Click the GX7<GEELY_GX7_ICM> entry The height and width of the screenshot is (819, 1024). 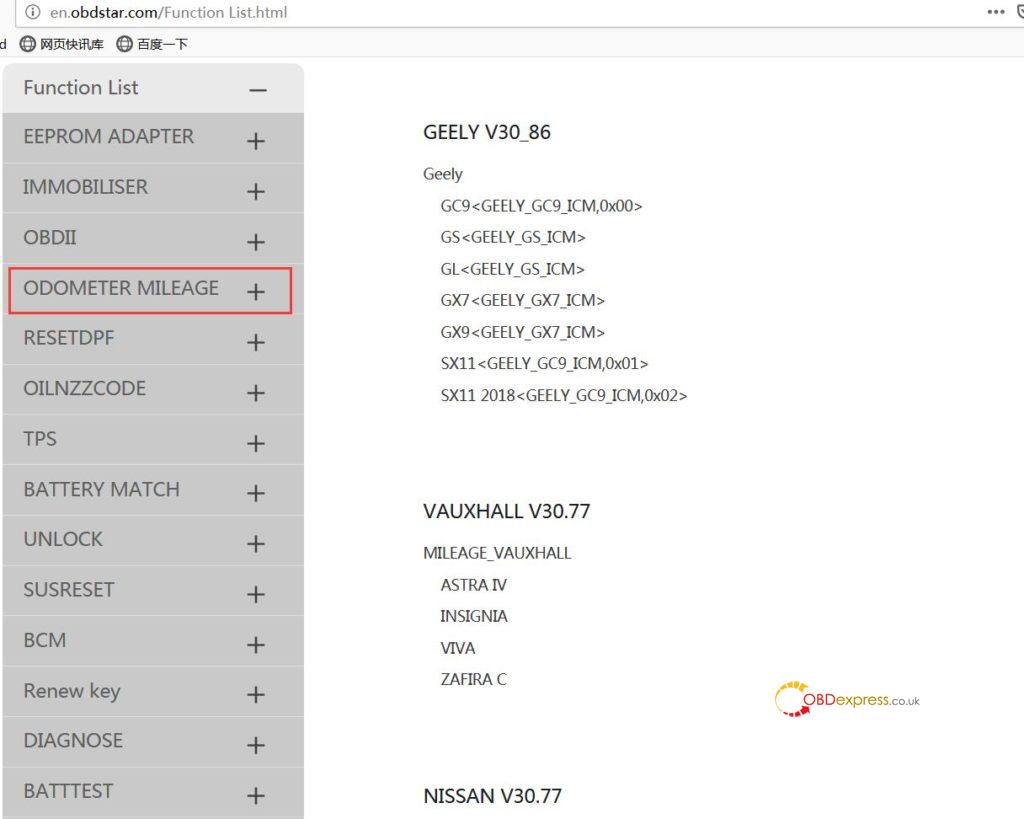click(522, 300)
